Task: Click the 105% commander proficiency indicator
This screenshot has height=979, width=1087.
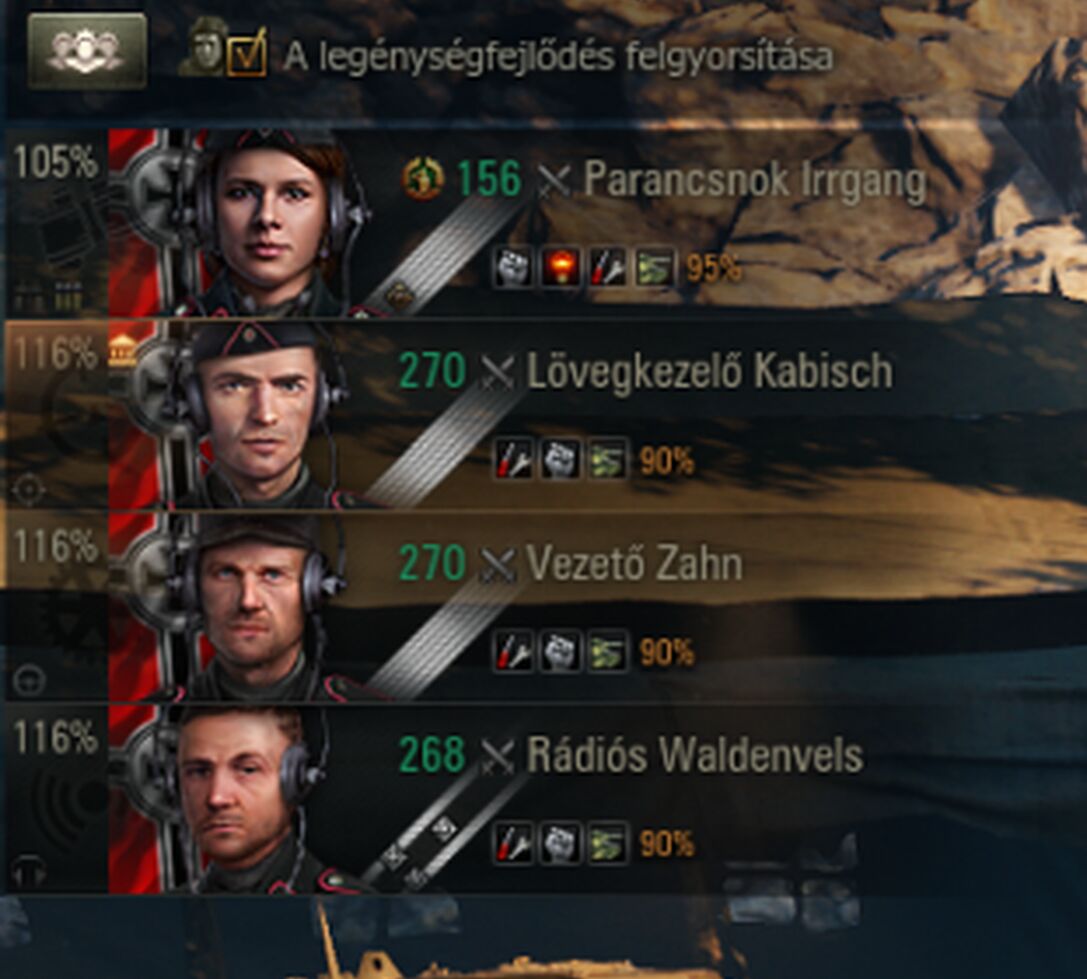Action: click(55, 162)
